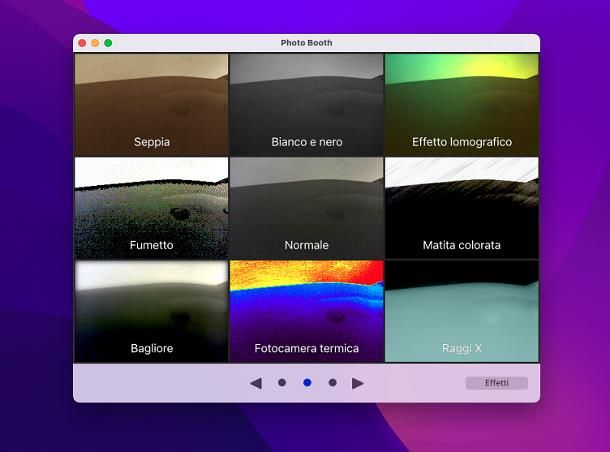Select the Seppia effect thumbnail
610x452 pixels.
click(151, 105)
